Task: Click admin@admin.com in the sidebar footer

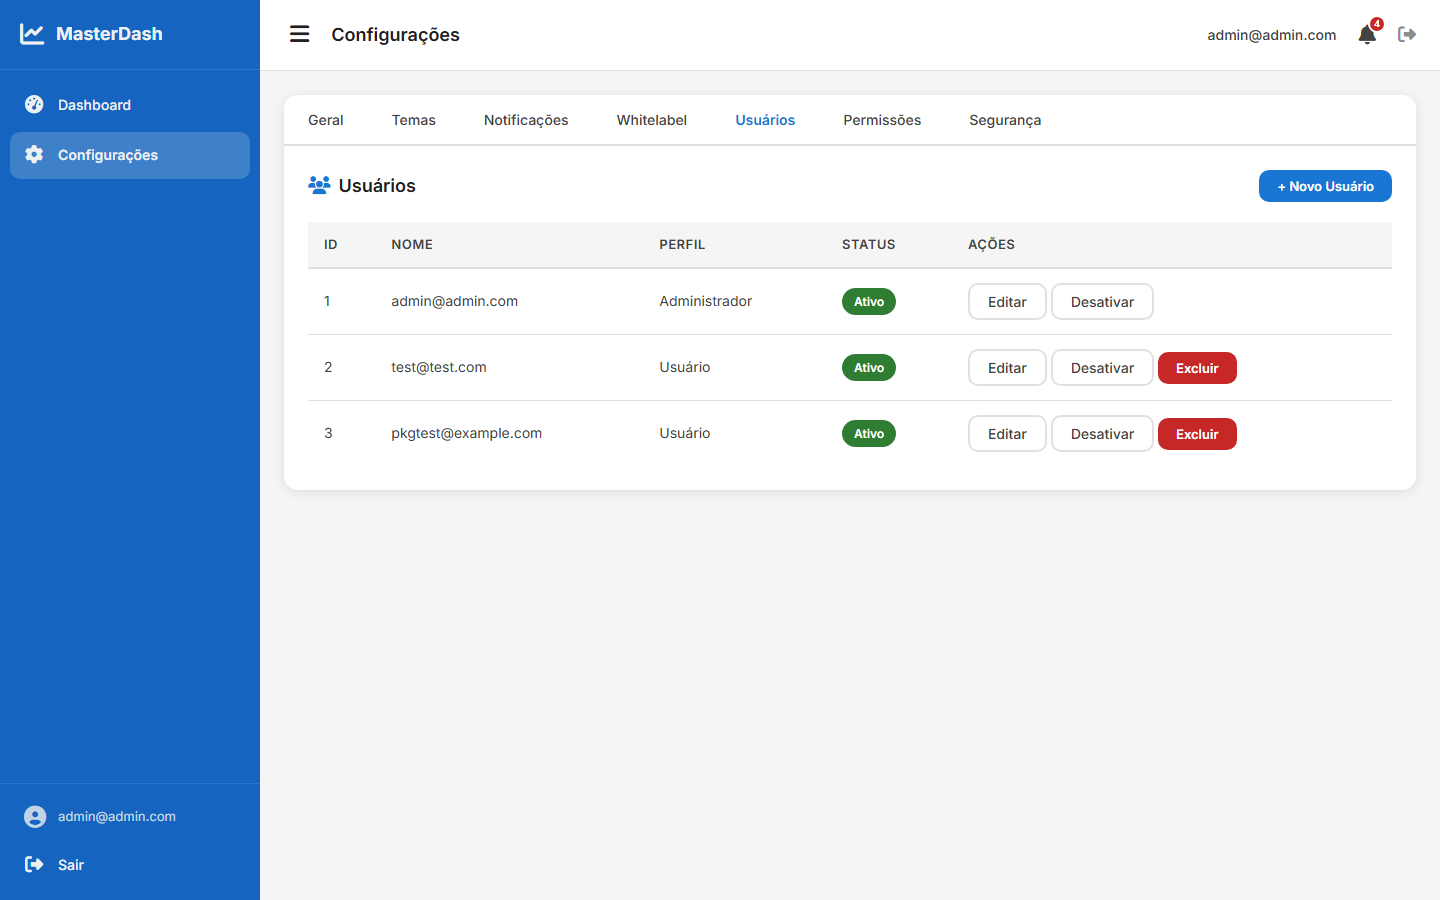Action: coord(117,816)
